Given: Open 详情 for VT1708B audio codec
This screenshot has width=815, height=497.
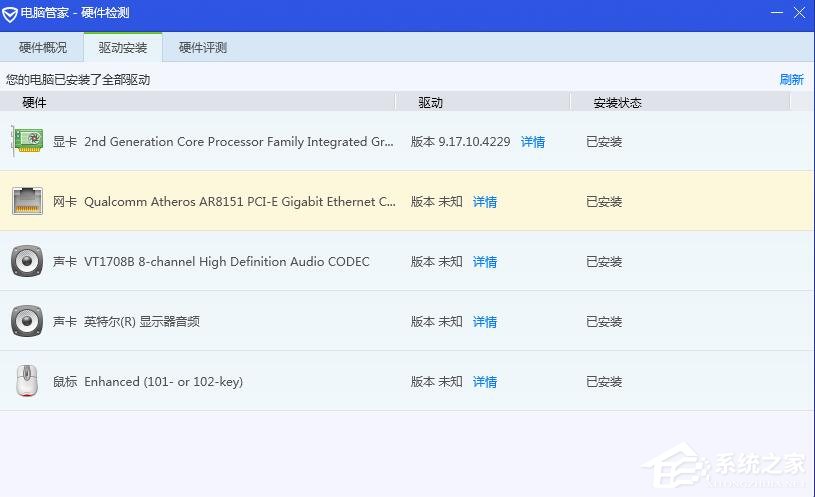Looking at the screenshot, I should [x=485, y=262].
